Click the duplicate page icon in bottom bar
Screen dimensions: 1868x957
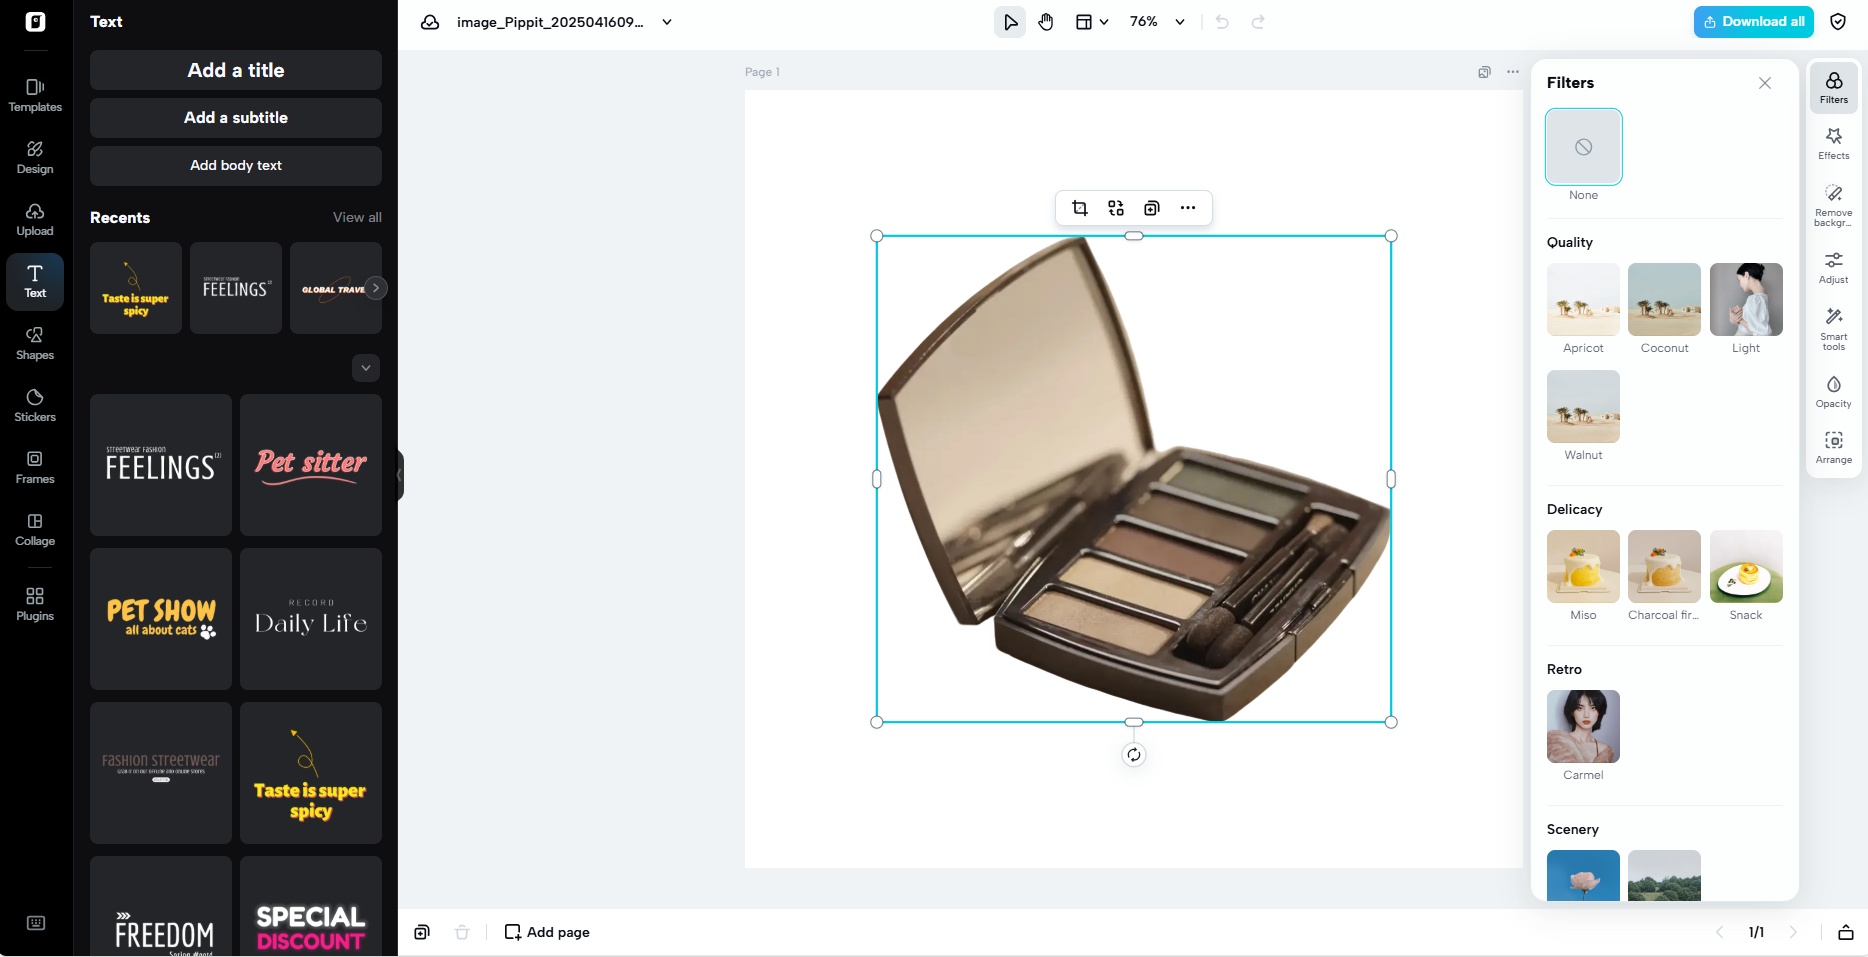tap(422, 932)
